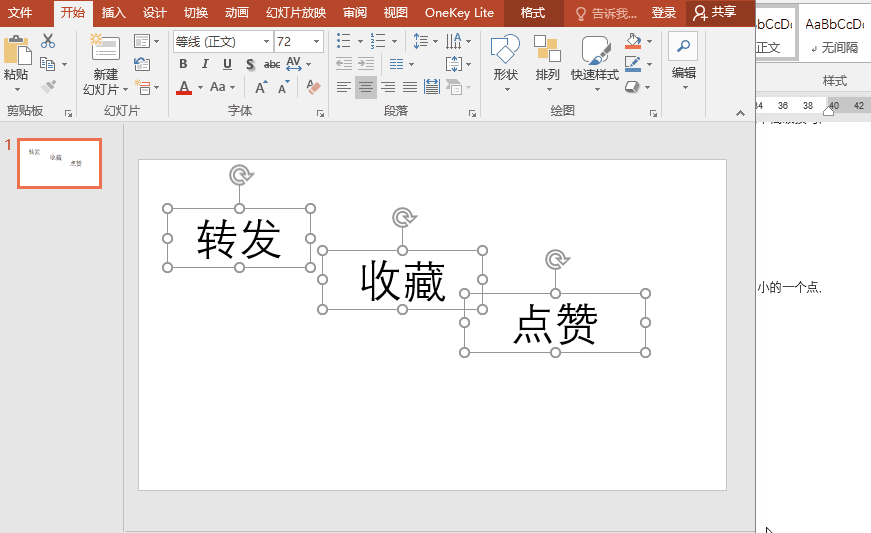Click the Reset slide icon
871x533 pixels.
[x=142, y=64]
